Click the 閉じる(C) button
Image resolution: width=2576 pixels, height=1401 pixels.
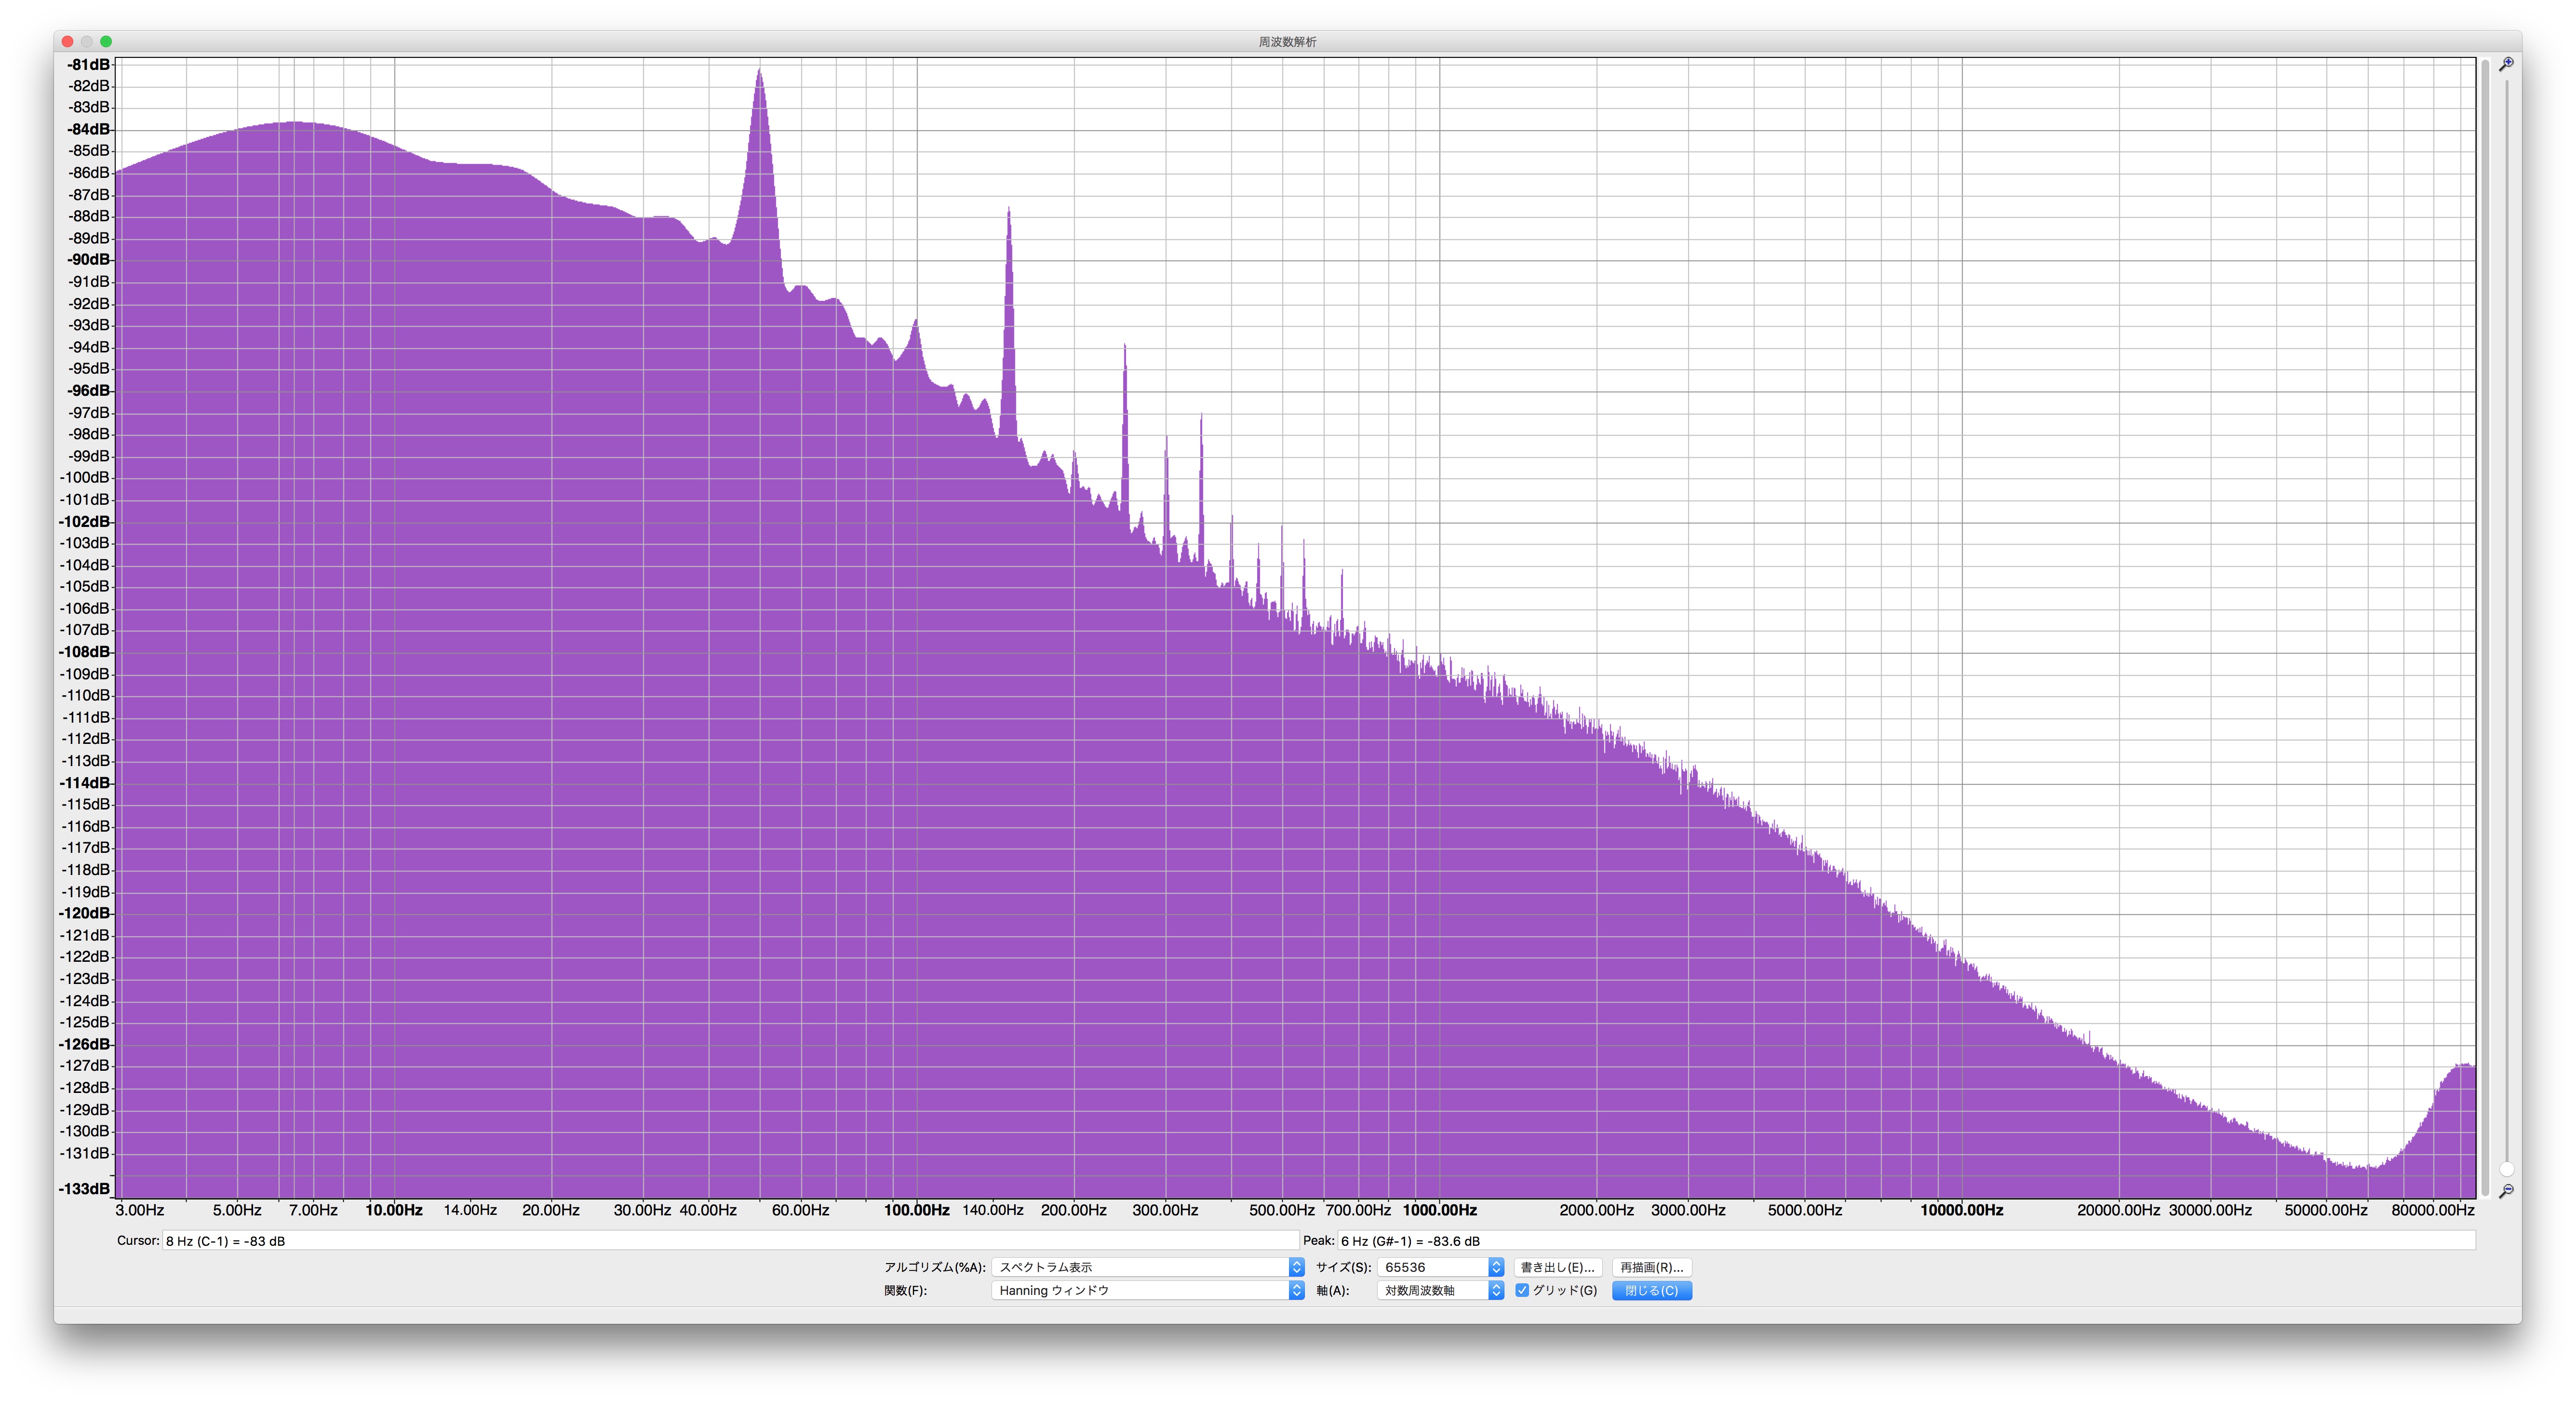click(1652, 1290)
